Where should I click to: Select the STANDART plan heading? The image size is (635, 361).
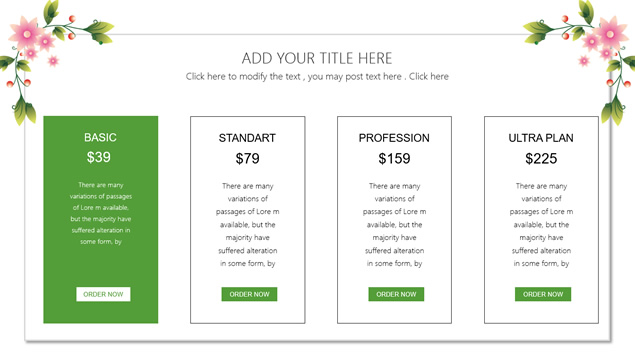click(x=247, y=138)
